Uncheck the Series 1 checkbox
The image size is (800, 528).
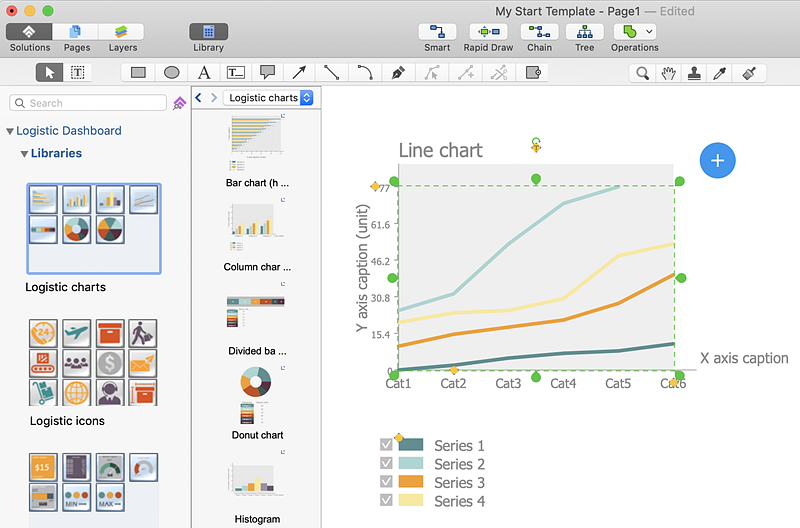point(386,445)
